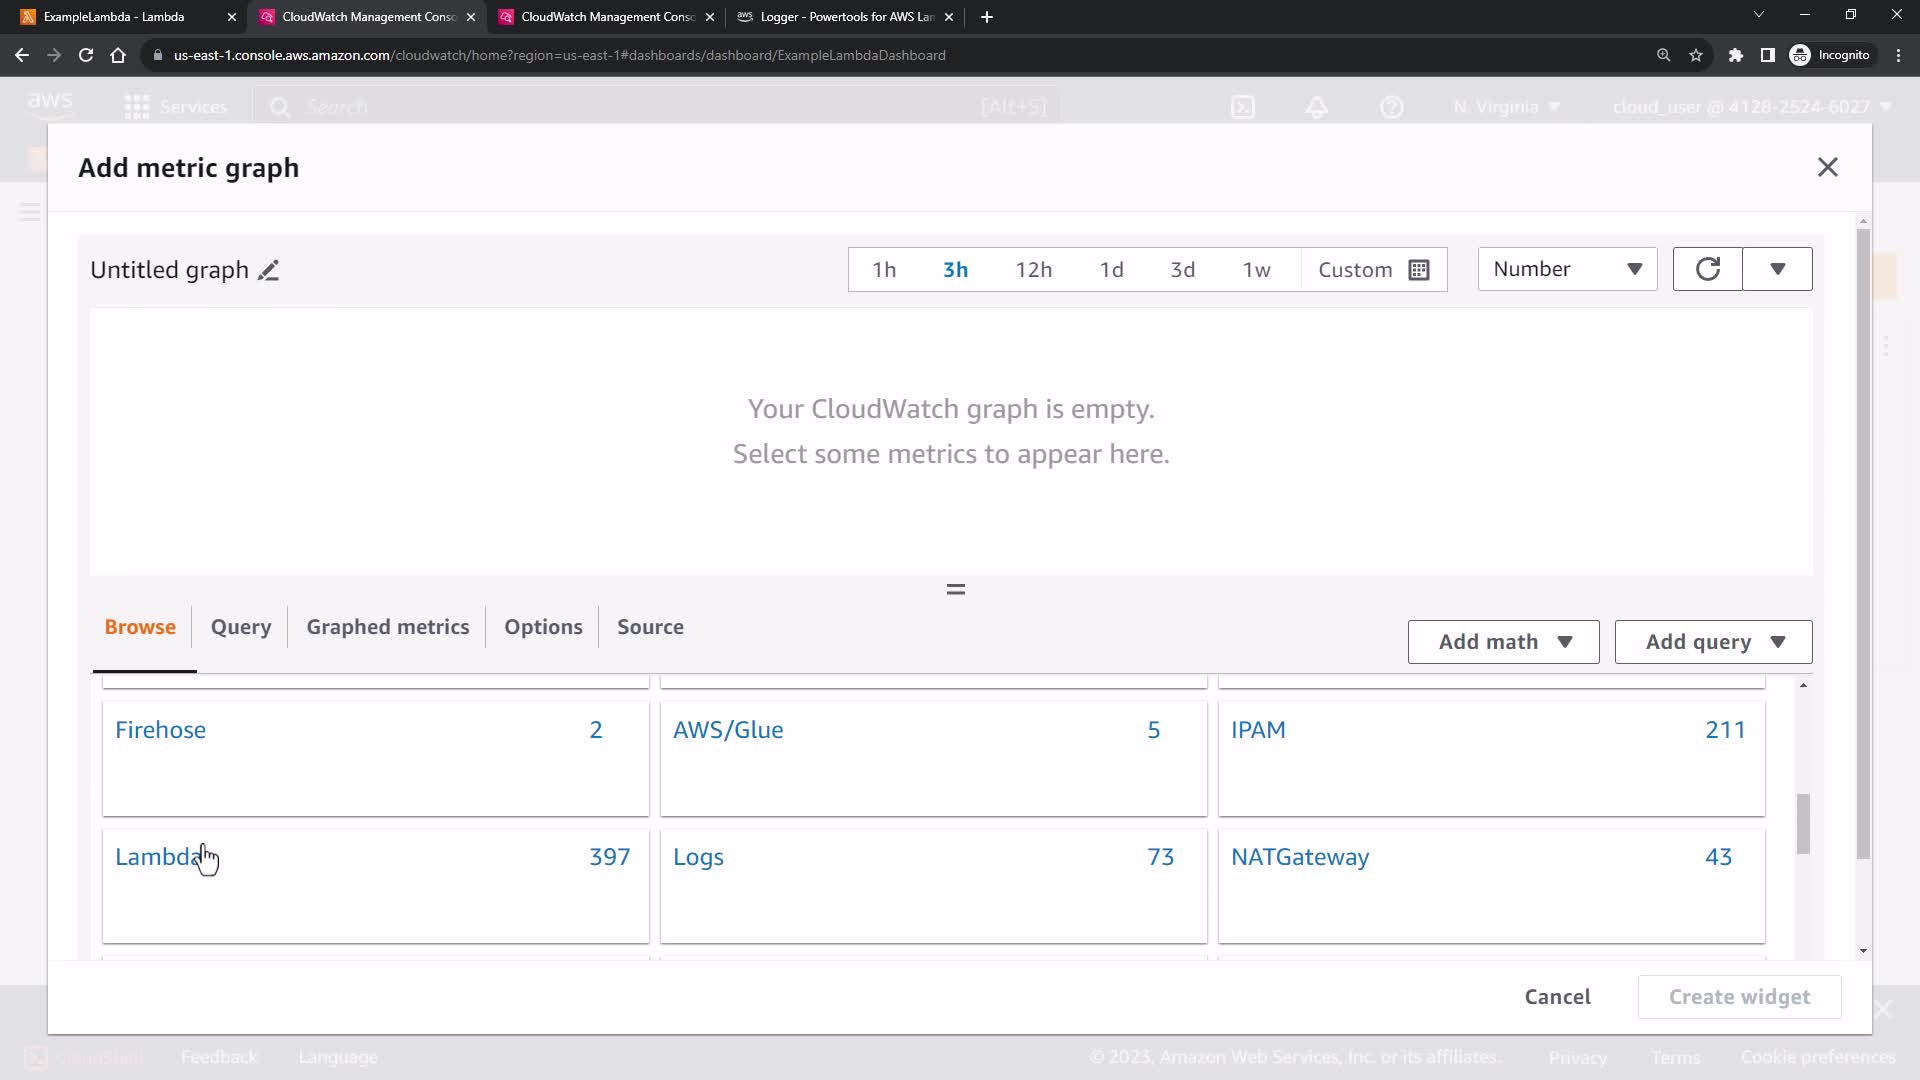Click the browser home icon
The image size is (1920, 1080).
118,55
